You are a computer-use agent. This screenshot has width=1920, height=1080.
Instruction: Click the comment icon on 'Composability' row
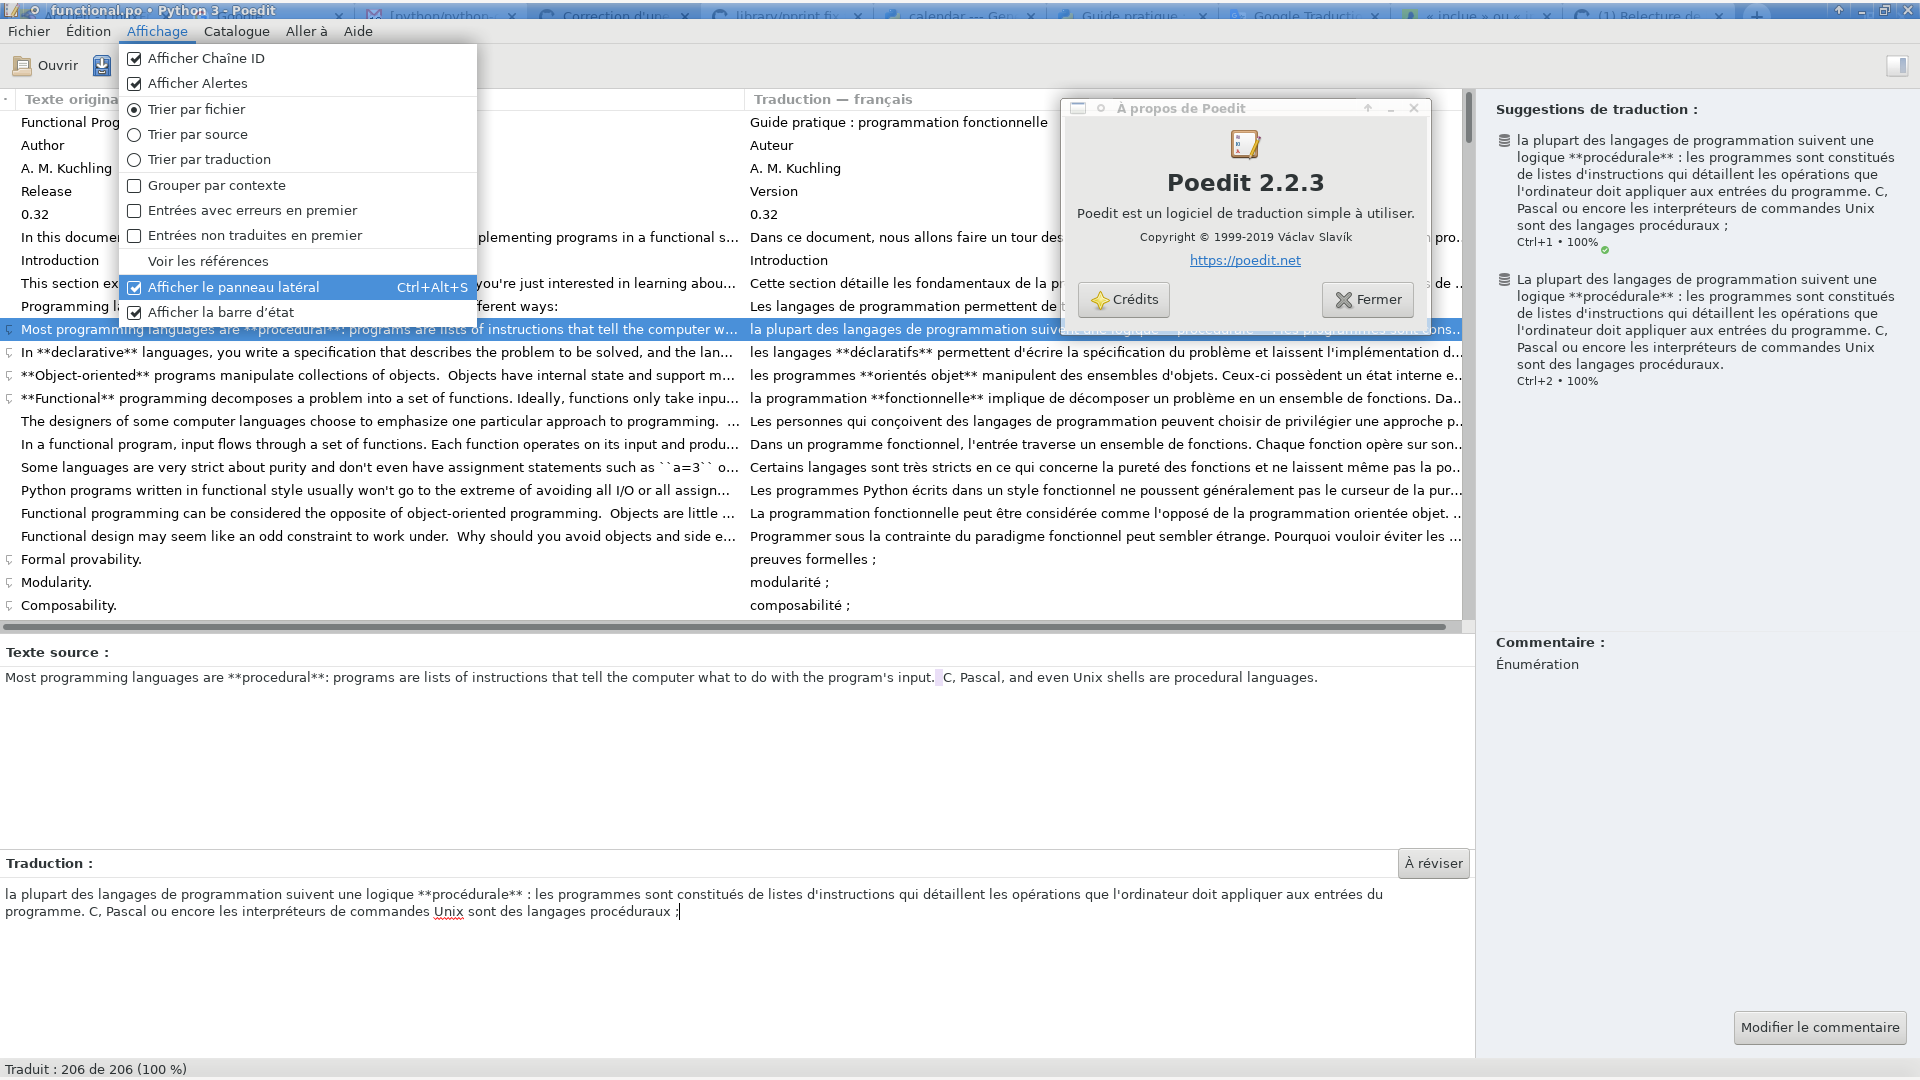pyautogui.click(x=10, y=606)
